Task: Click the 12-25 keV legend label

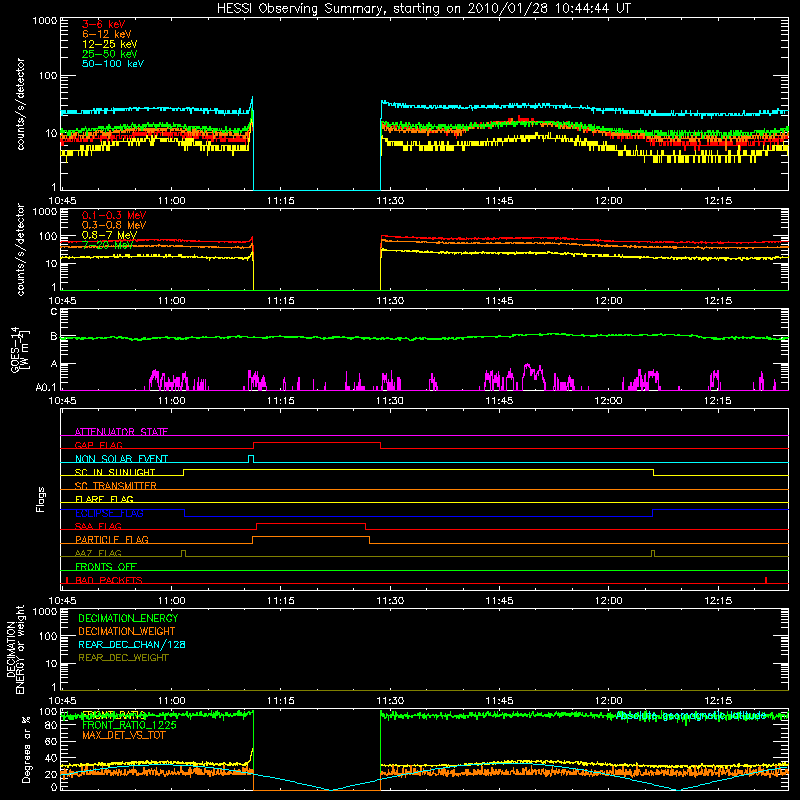Action: click(110, 44)
